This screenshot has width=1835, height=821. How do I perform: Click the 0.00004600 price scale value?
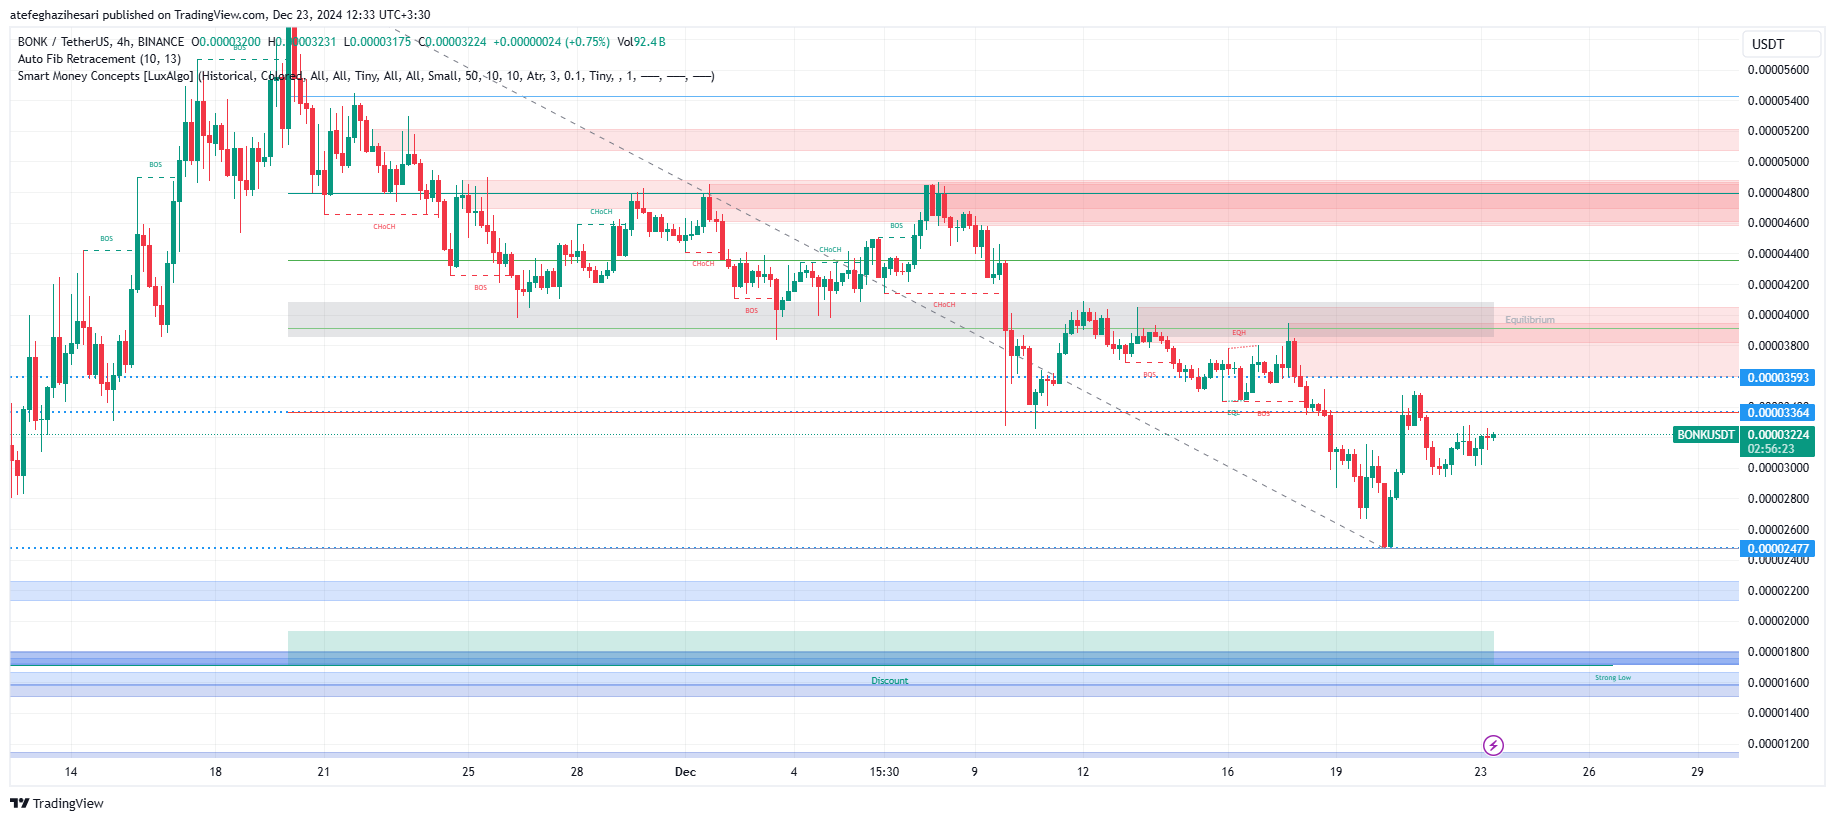click(x=1778, y=223)
